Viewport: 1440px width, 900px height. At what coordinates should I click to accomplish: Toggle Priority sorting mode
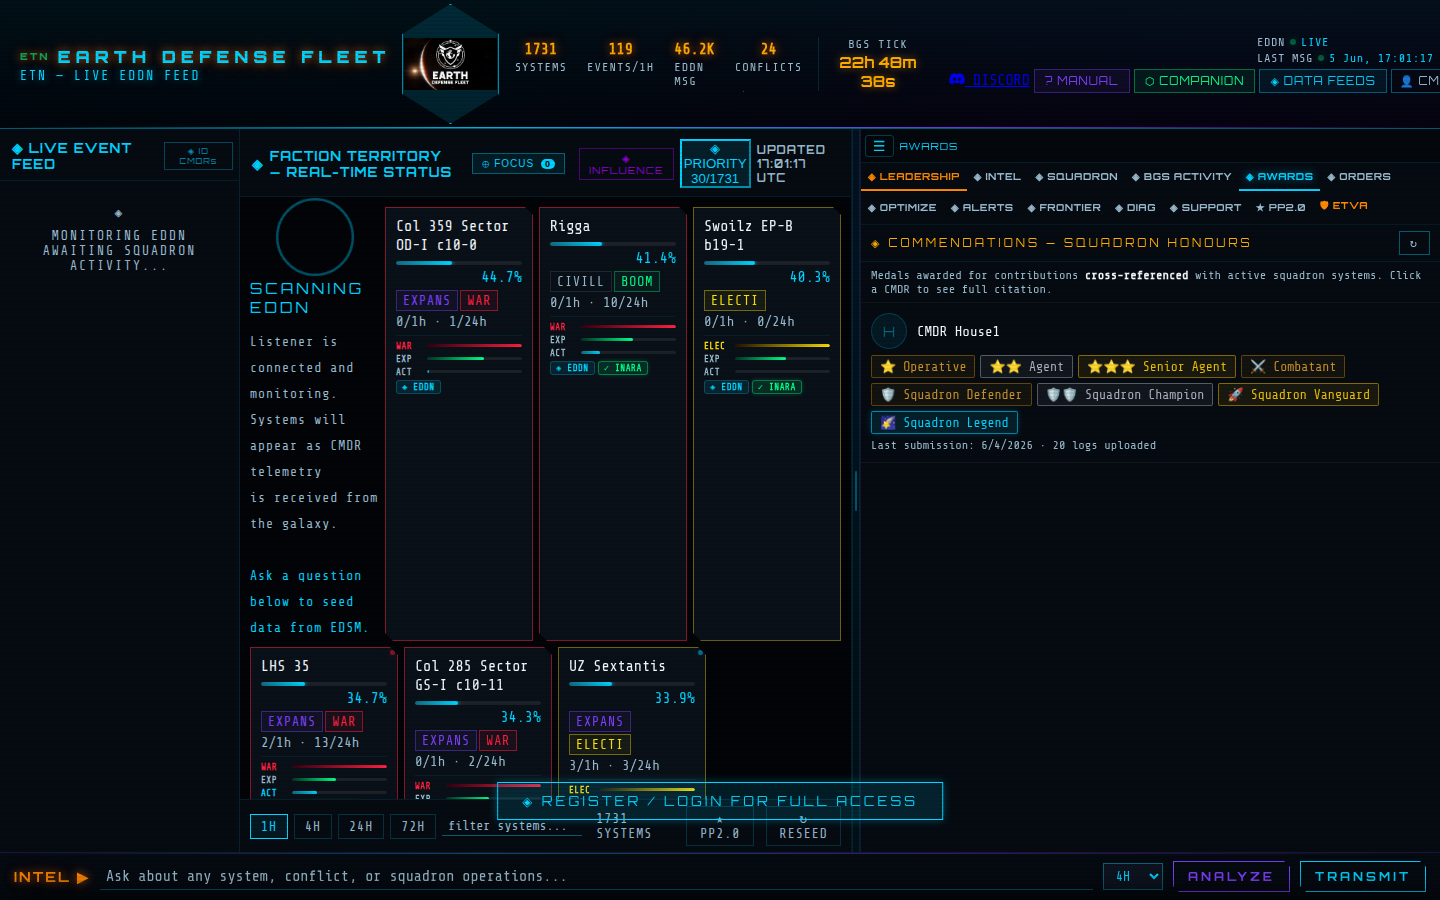tap(715, 164)
